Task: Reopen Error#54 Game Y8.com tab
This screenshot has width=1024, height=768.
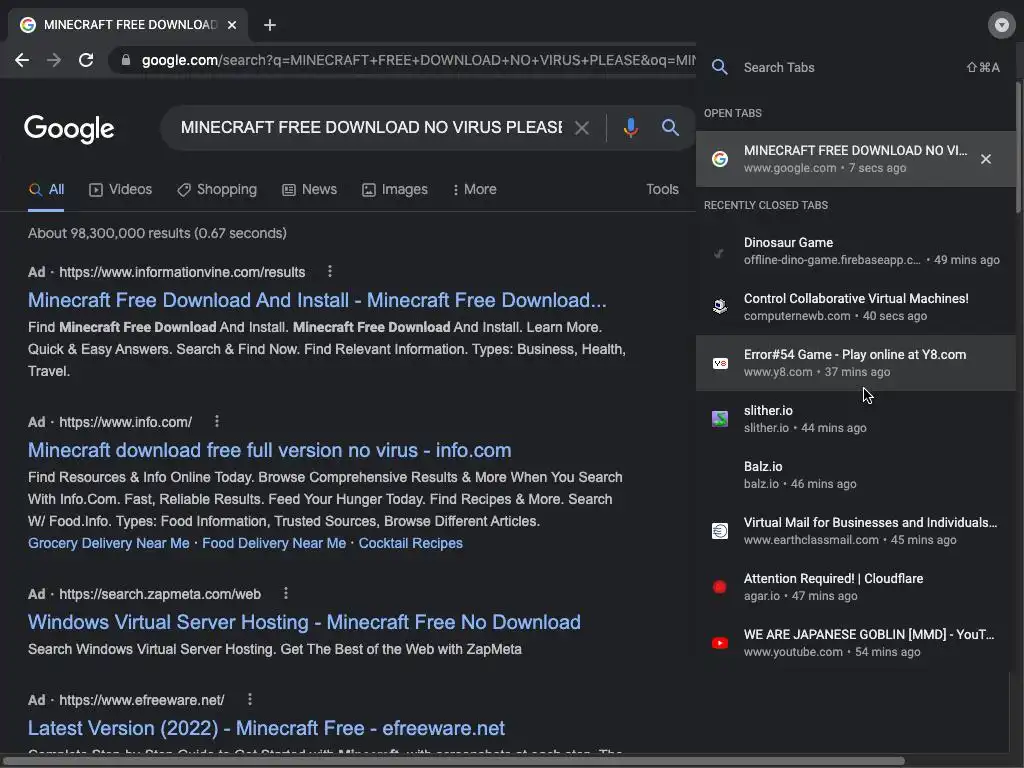Action: click(x=856, y=363)
